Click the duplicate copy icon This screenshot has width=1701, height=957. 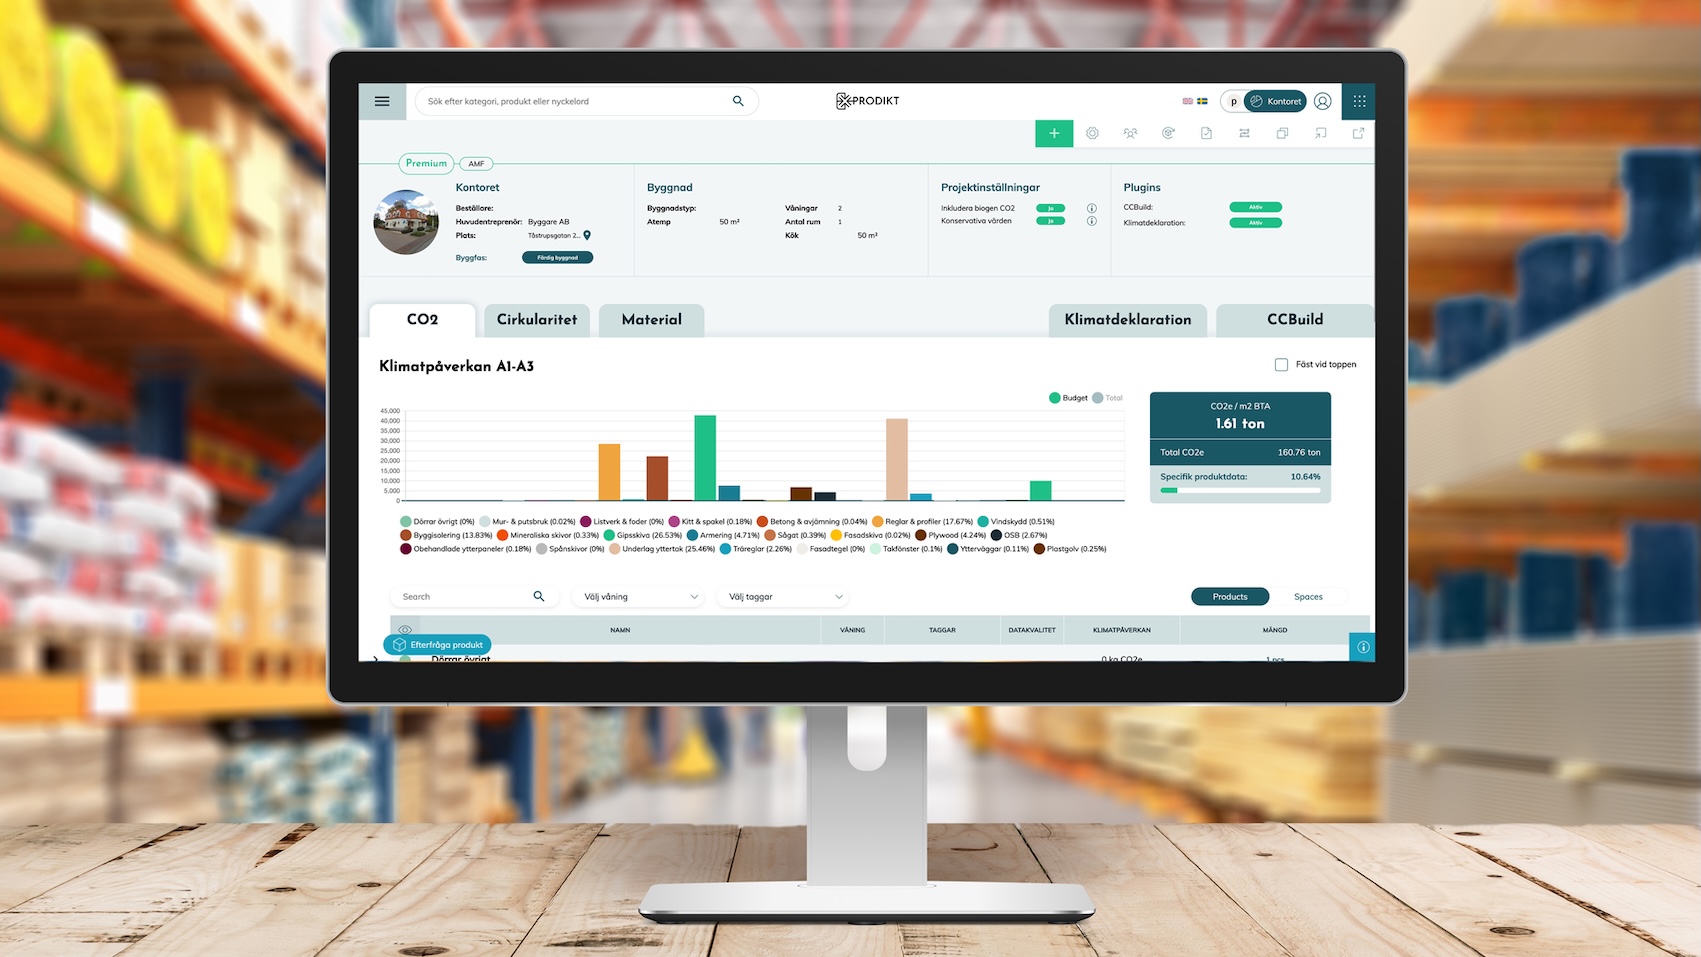coord(1282,133)
